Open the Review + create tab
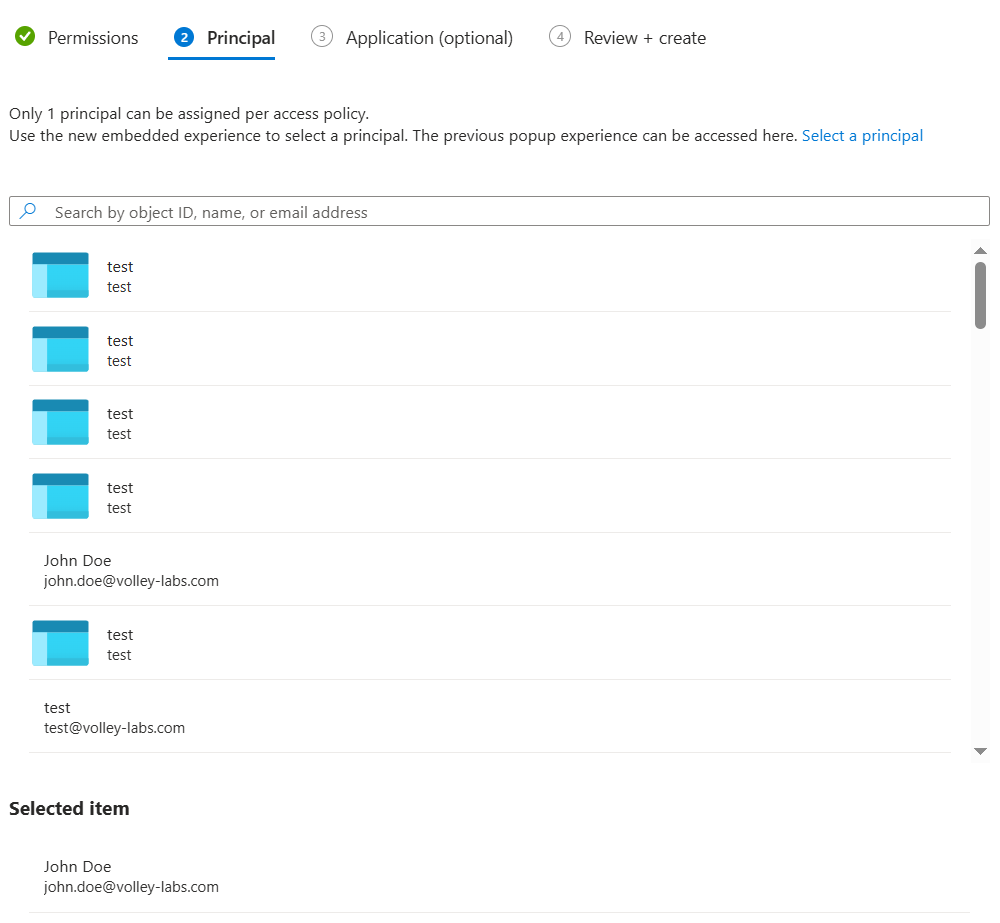Screen dimensions: 1000x923 coord(645,38)
